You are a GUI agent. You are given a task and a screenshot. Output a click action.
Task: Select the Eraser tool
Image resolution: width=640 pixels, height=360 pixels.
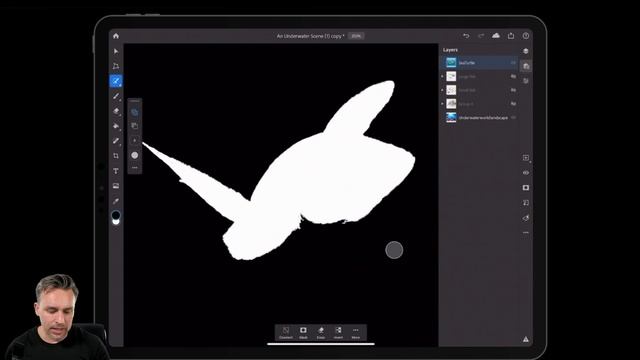click(116, 111)
